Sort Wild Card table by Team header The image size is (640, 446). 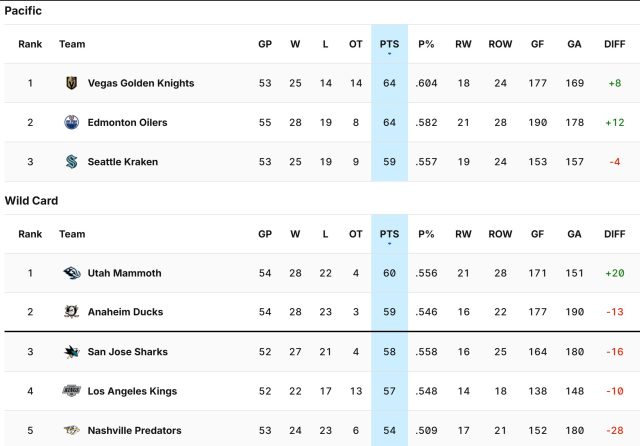tap(72, 234)
